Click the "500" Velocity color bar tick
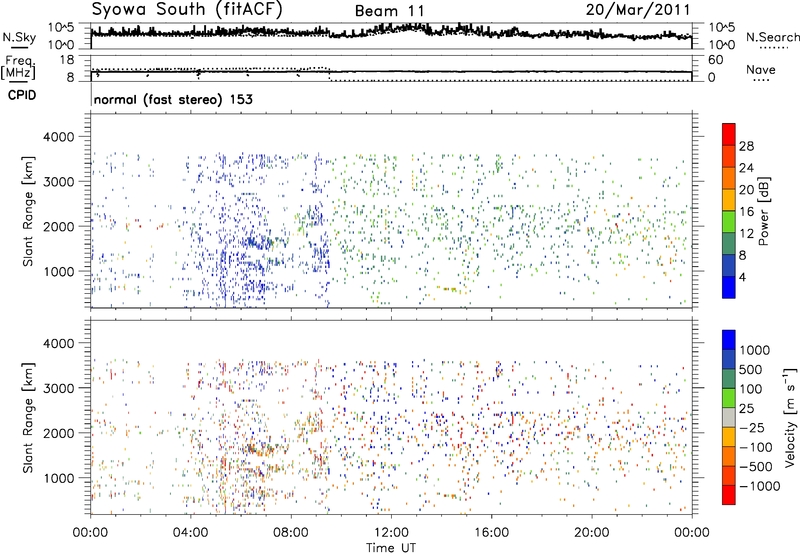Screen dimensions: 800x554 (751, 369)
